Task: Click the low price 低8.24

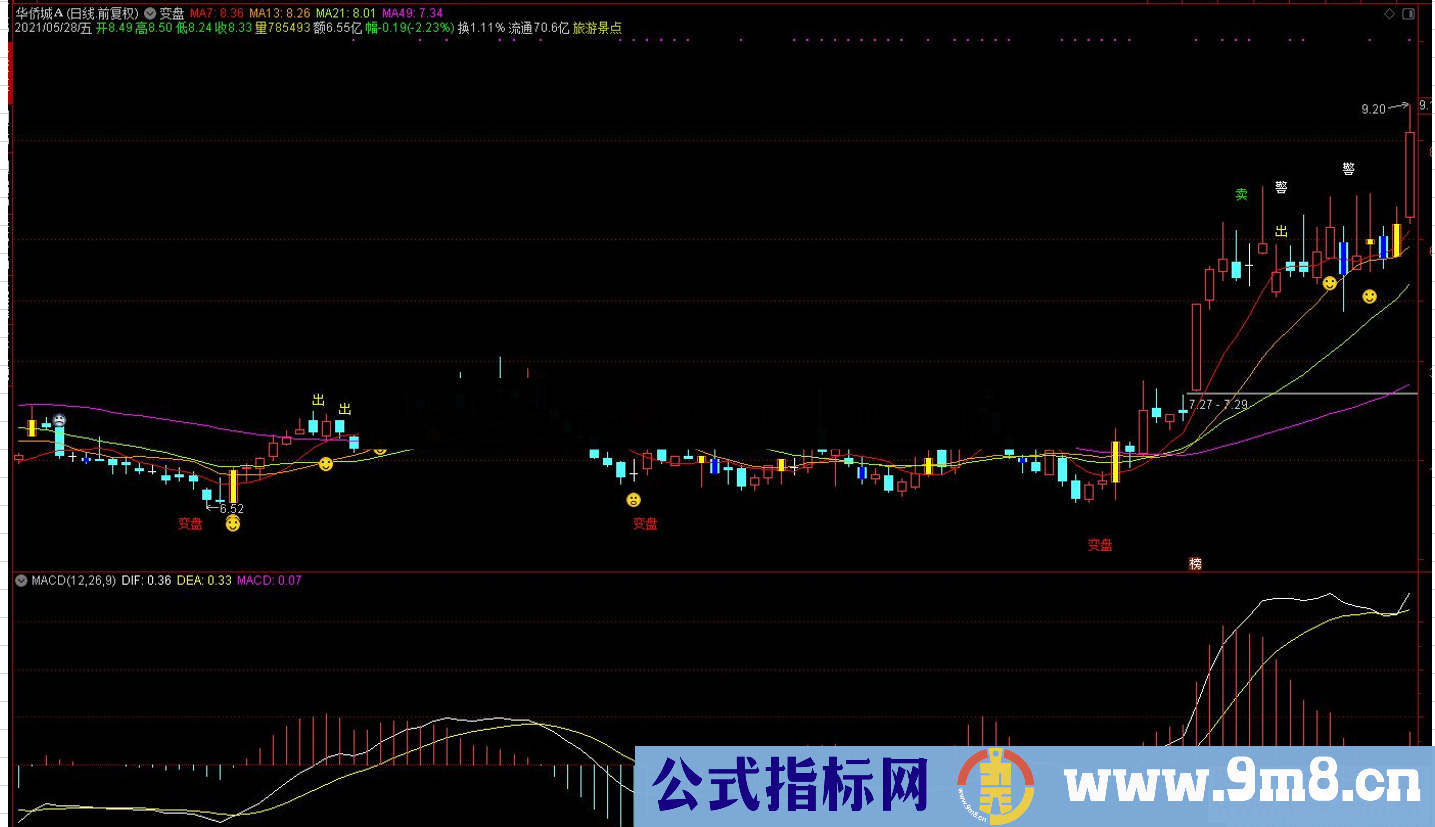Action: 194,28
